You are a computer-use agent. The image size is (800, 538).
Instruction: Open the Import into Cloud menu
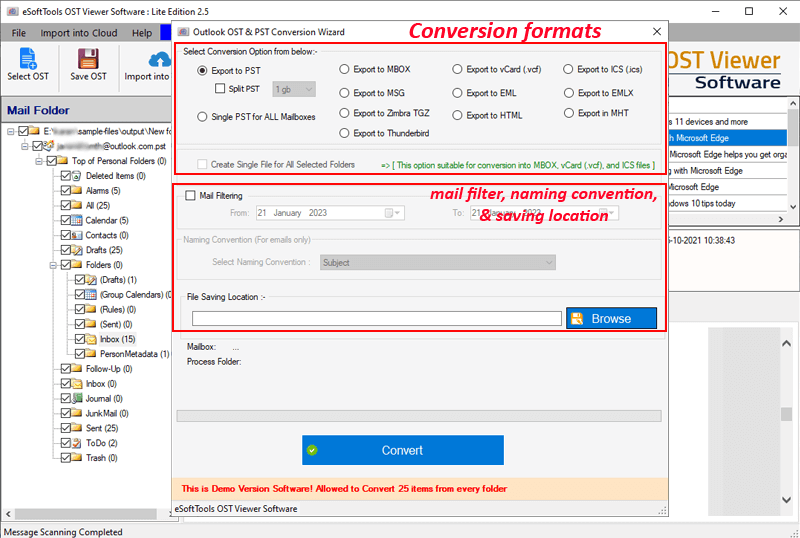point(79,33)
